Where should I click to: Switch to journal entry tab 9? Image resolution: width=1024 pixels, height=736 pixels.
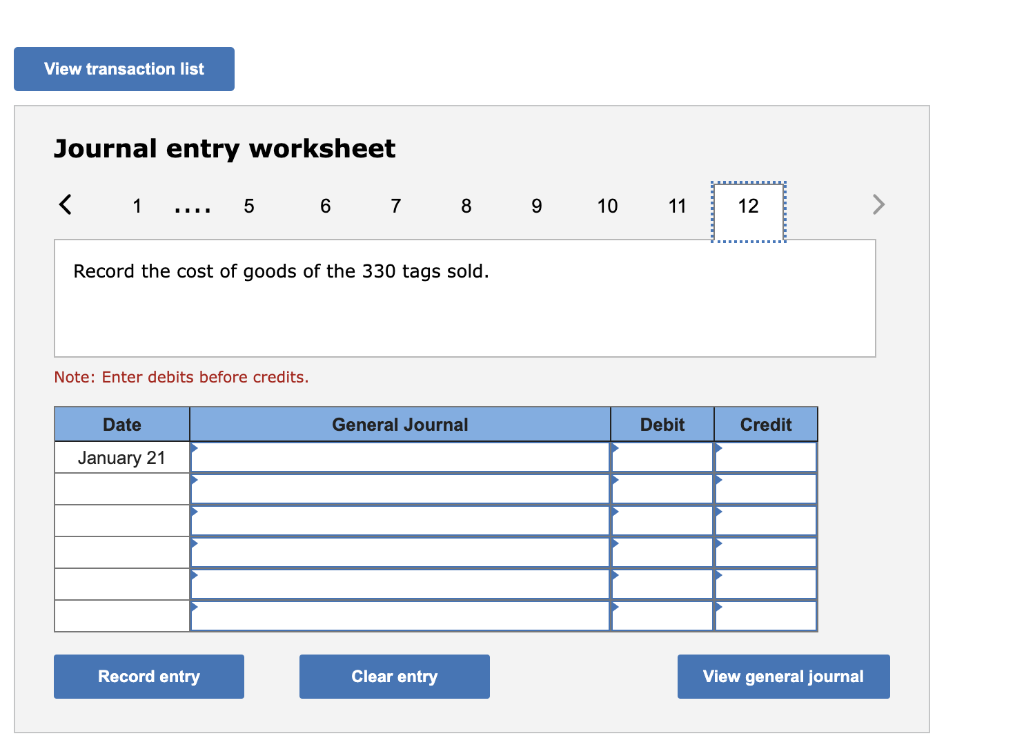click(536, 206)
